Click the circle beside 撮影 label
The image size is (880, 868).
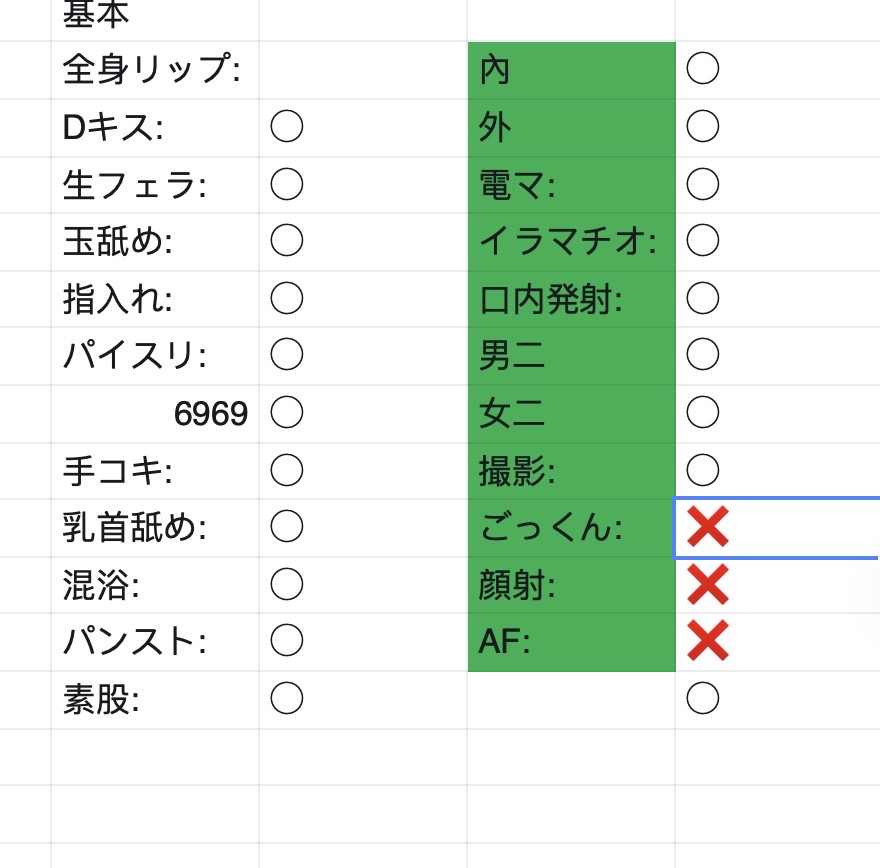coord(703,470)
